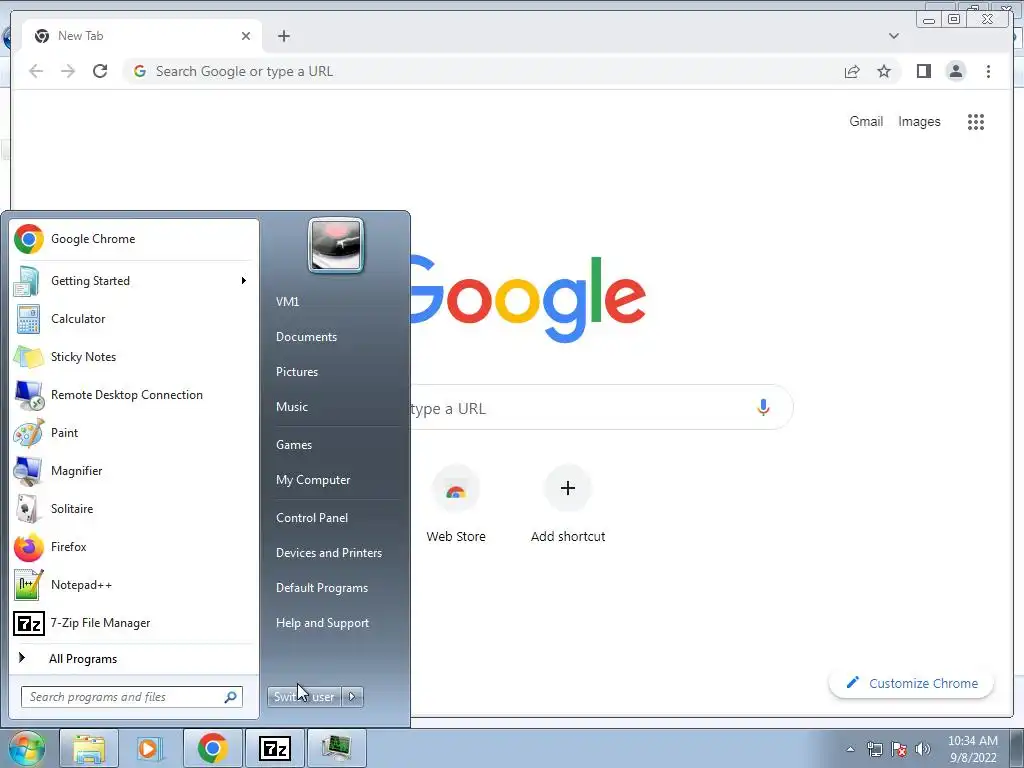Open Magnifier tool
This screenshot has height=768, width=1024.
133,471
